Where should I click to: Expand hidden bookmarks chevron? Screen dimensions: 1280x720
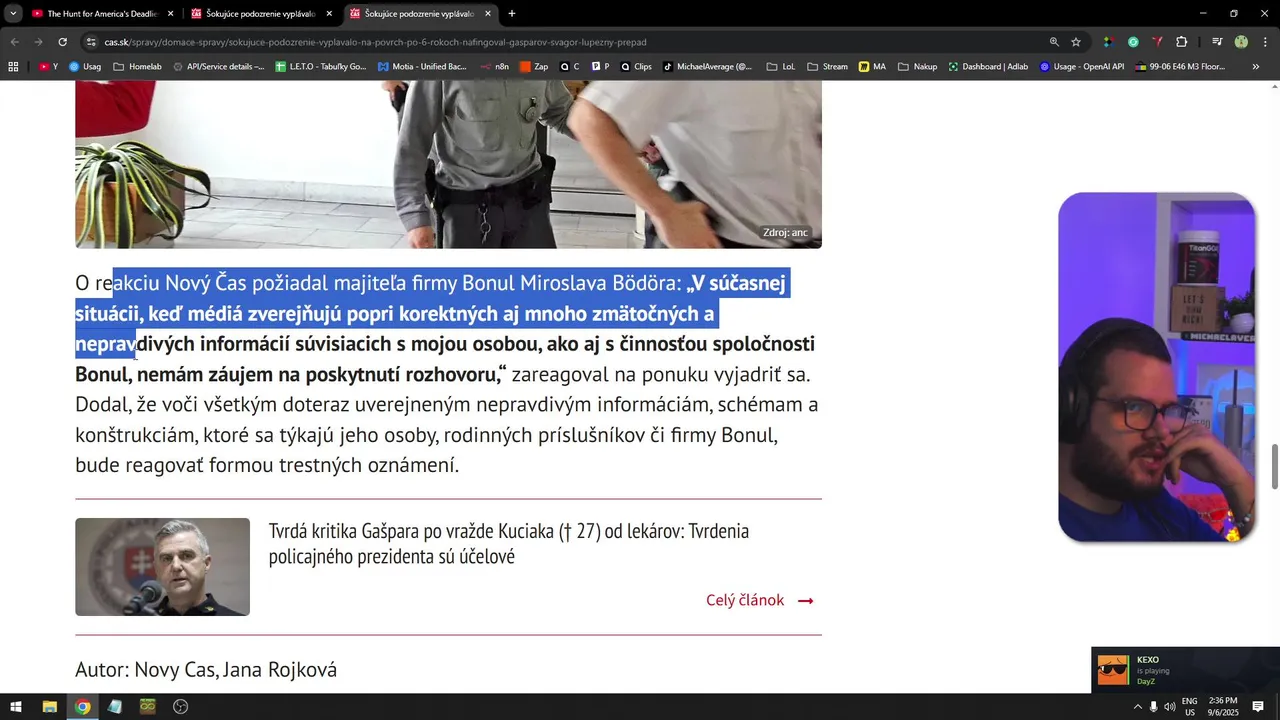(x=1256, y=67)
